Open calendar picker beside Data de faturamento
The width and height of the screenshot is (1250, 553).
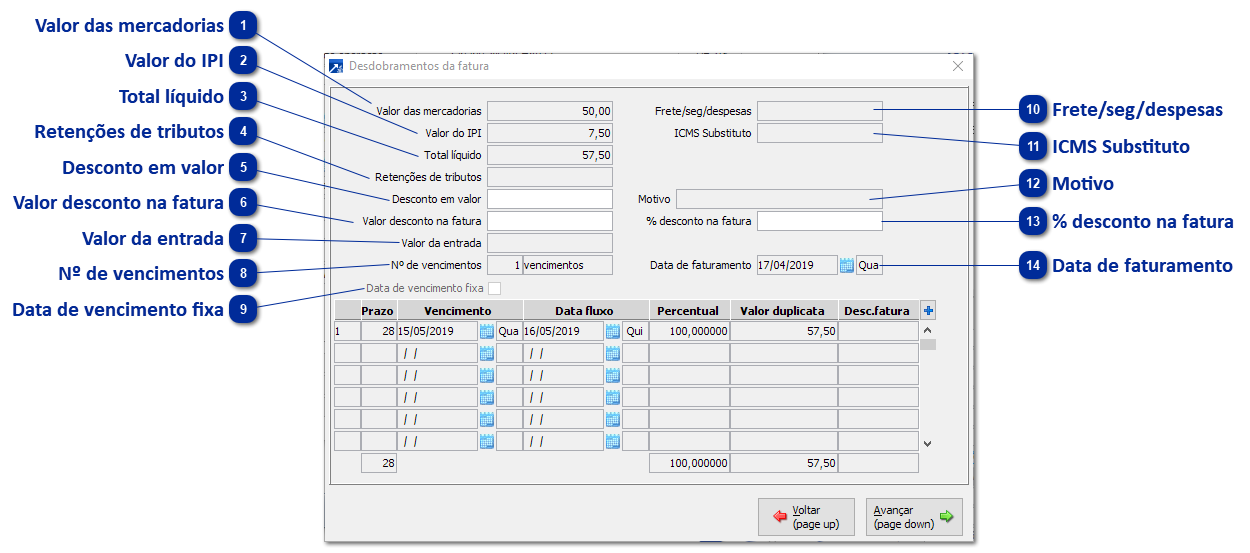[847, 265]
